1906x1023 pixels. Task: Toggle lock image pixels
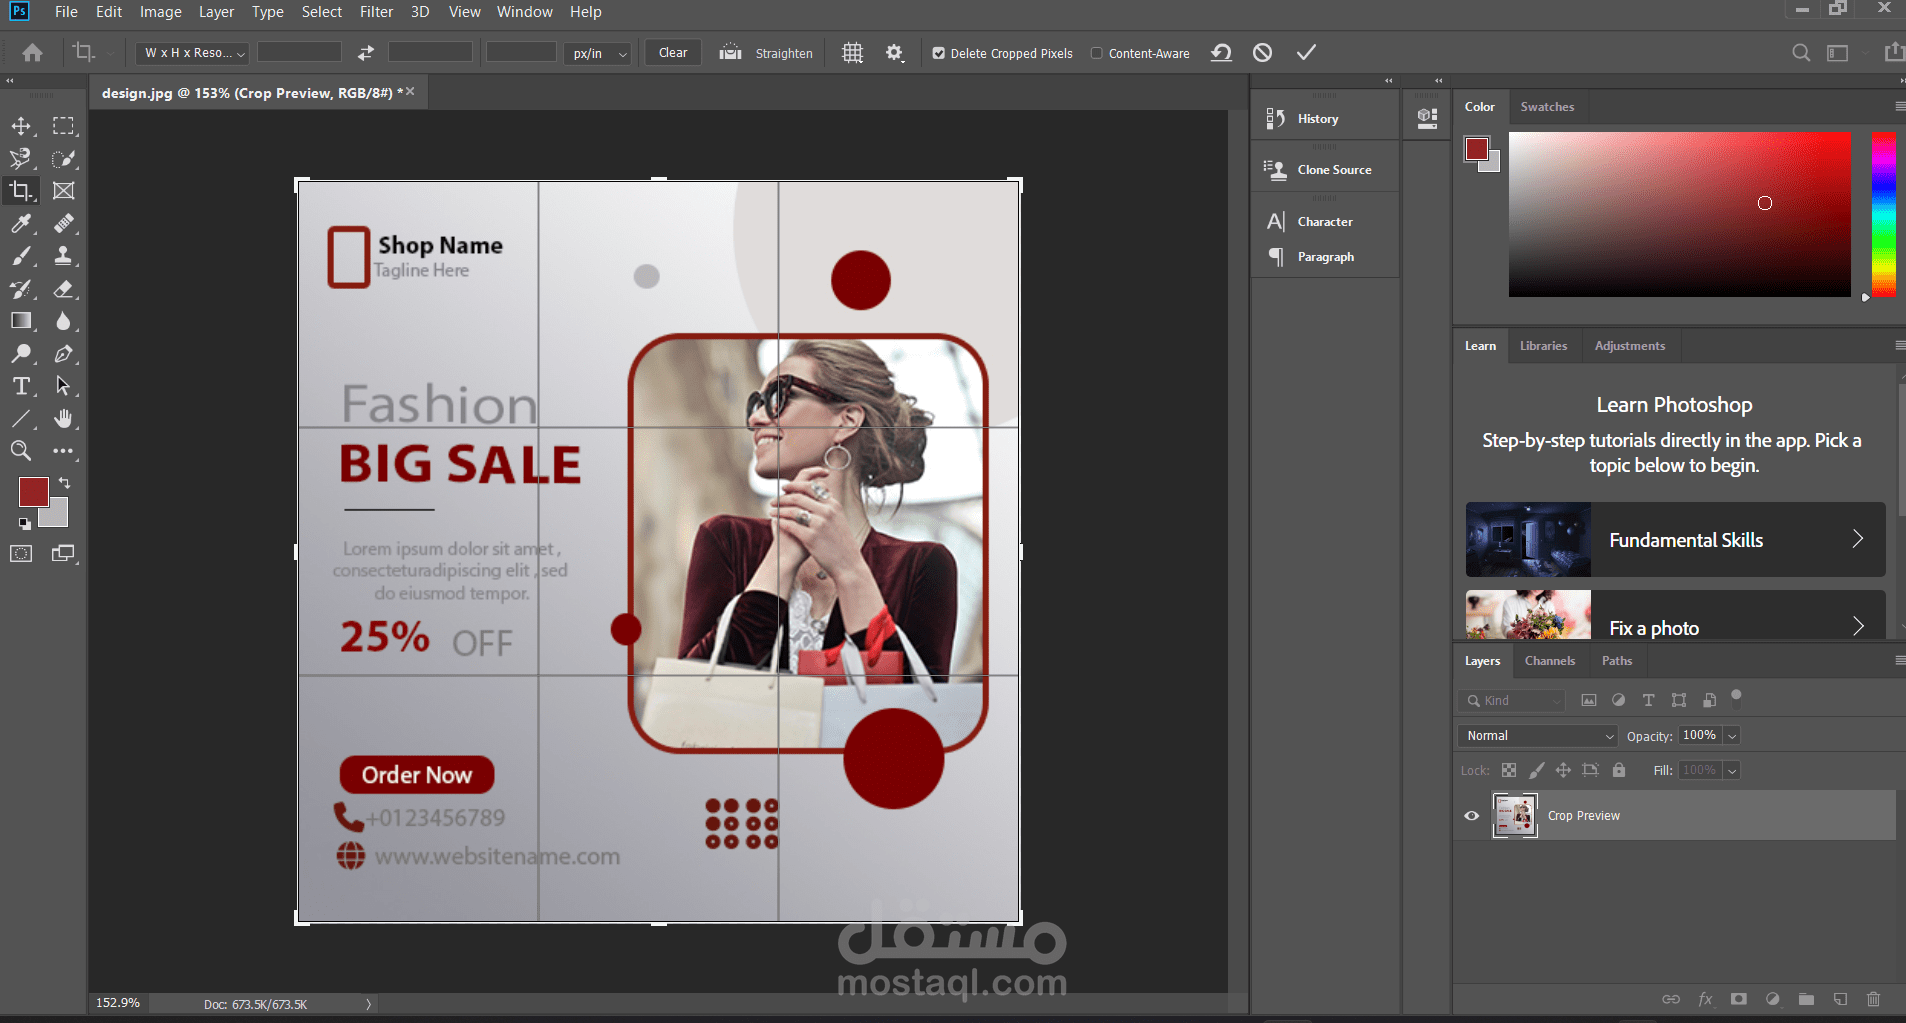[1537, 770]
